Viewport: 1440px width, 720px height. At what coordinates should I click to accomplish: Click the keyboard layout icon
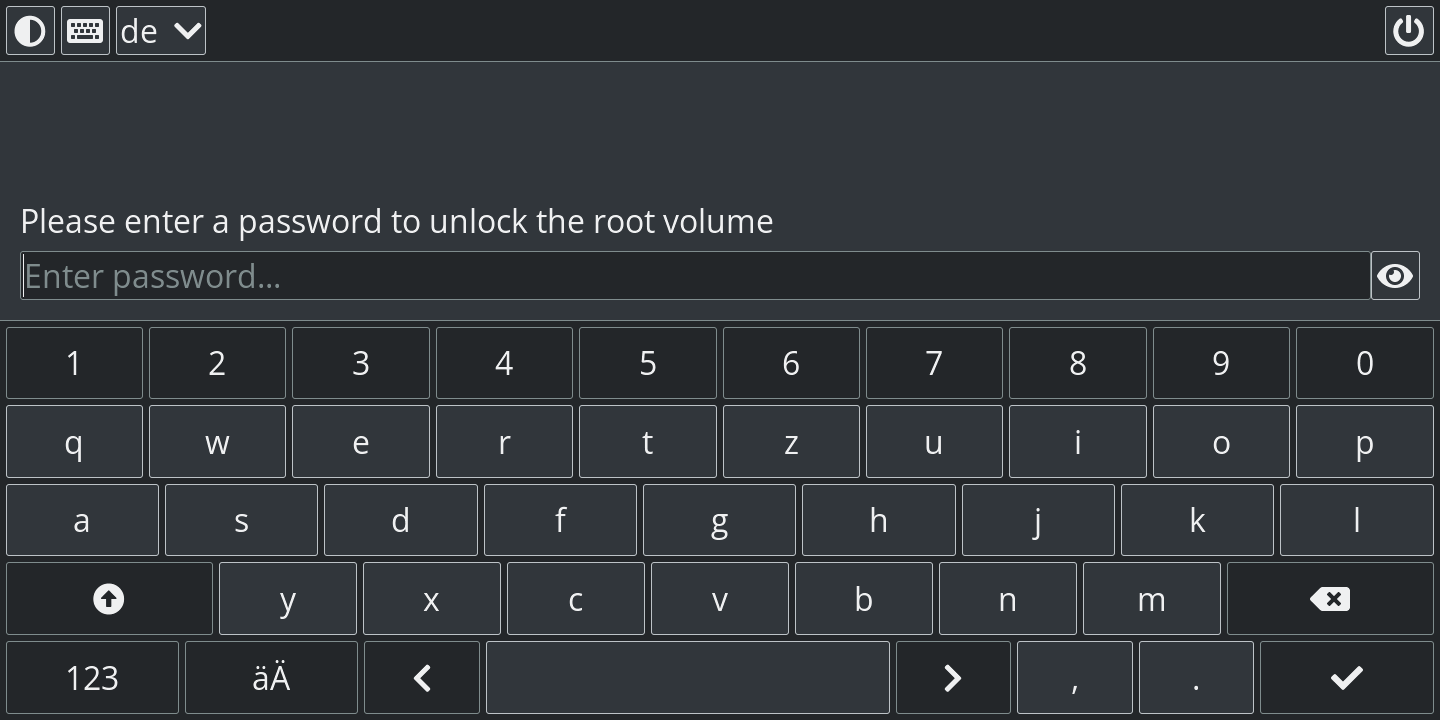pyautogui.click(x=85, y=30)
